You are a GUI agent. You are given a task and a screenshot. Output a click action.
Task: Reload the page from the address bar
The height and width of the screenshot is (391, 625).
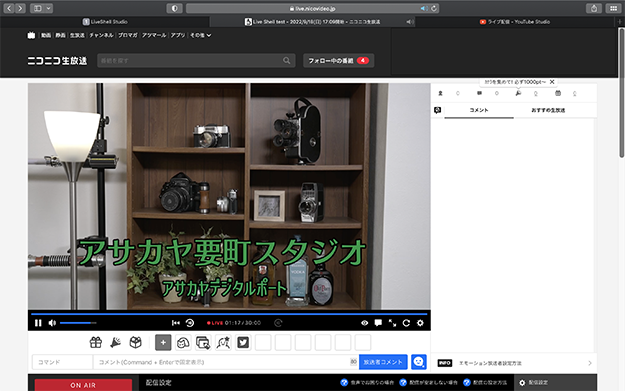coord(434,8)
